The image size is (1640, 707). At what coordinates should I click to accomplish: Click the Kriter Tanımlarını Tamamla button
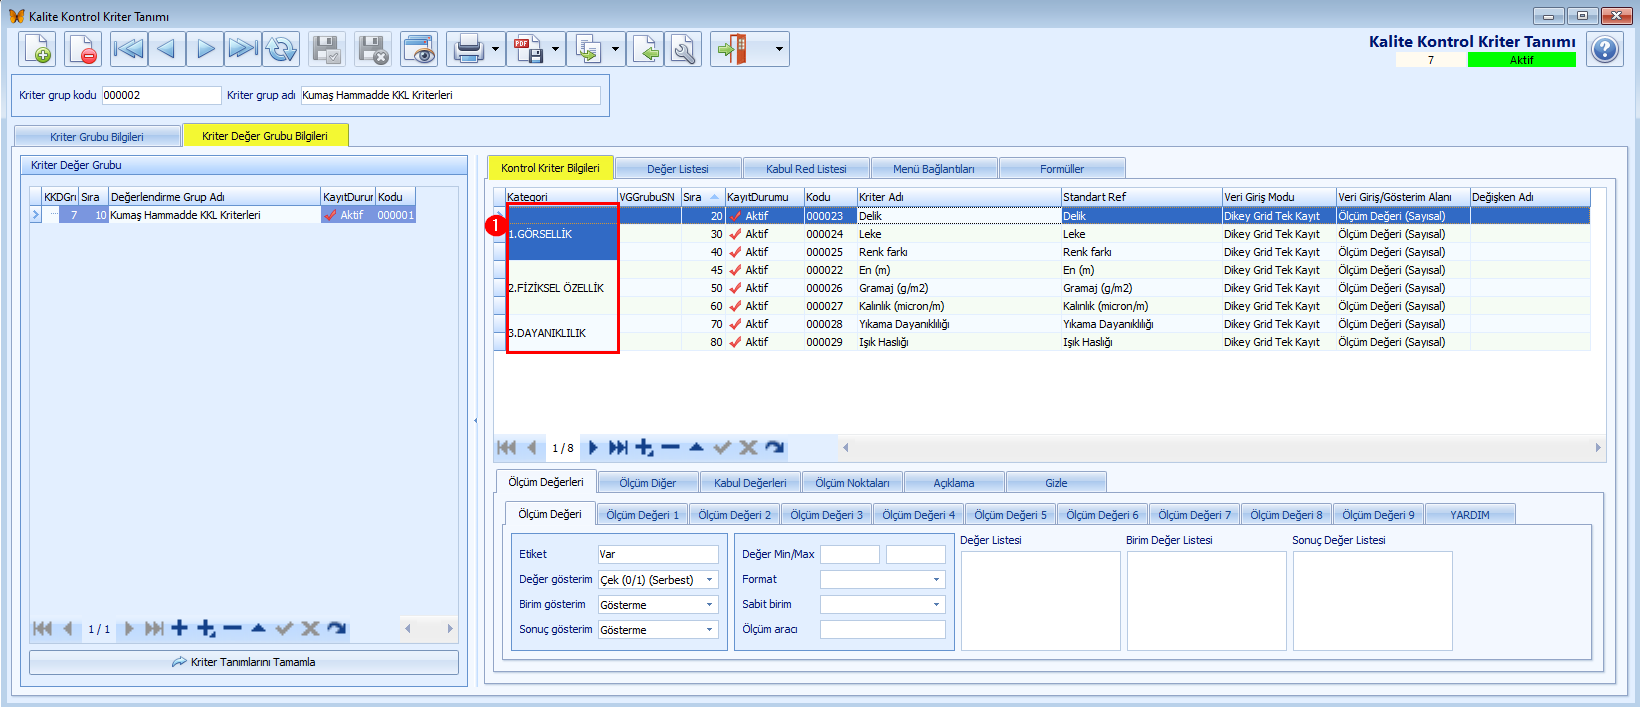244,662
